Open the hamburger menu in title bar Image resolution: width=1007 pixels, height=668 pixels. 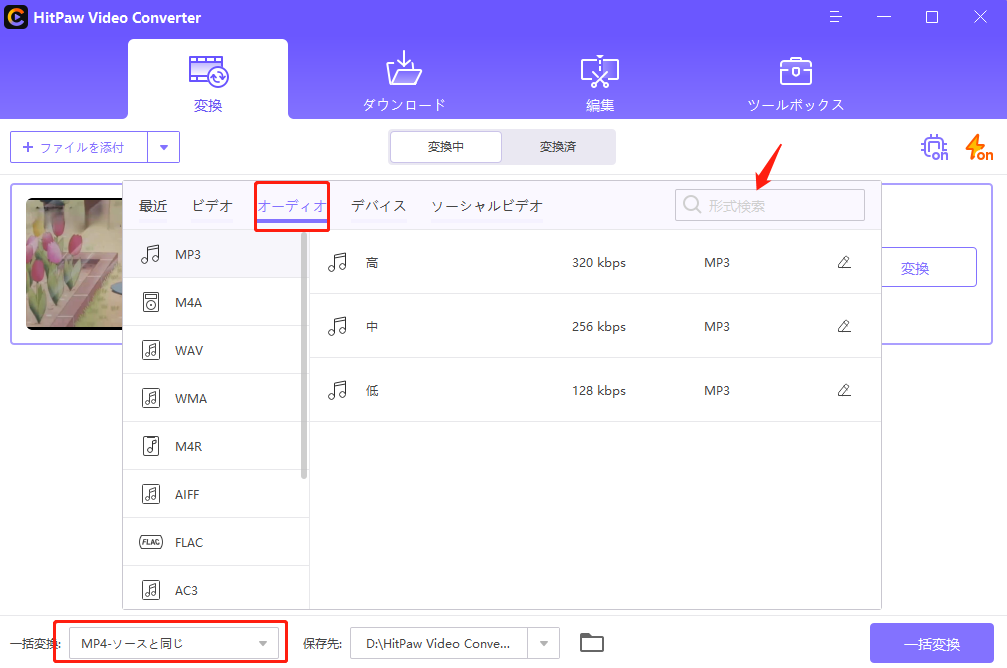[x=835, y=17]
